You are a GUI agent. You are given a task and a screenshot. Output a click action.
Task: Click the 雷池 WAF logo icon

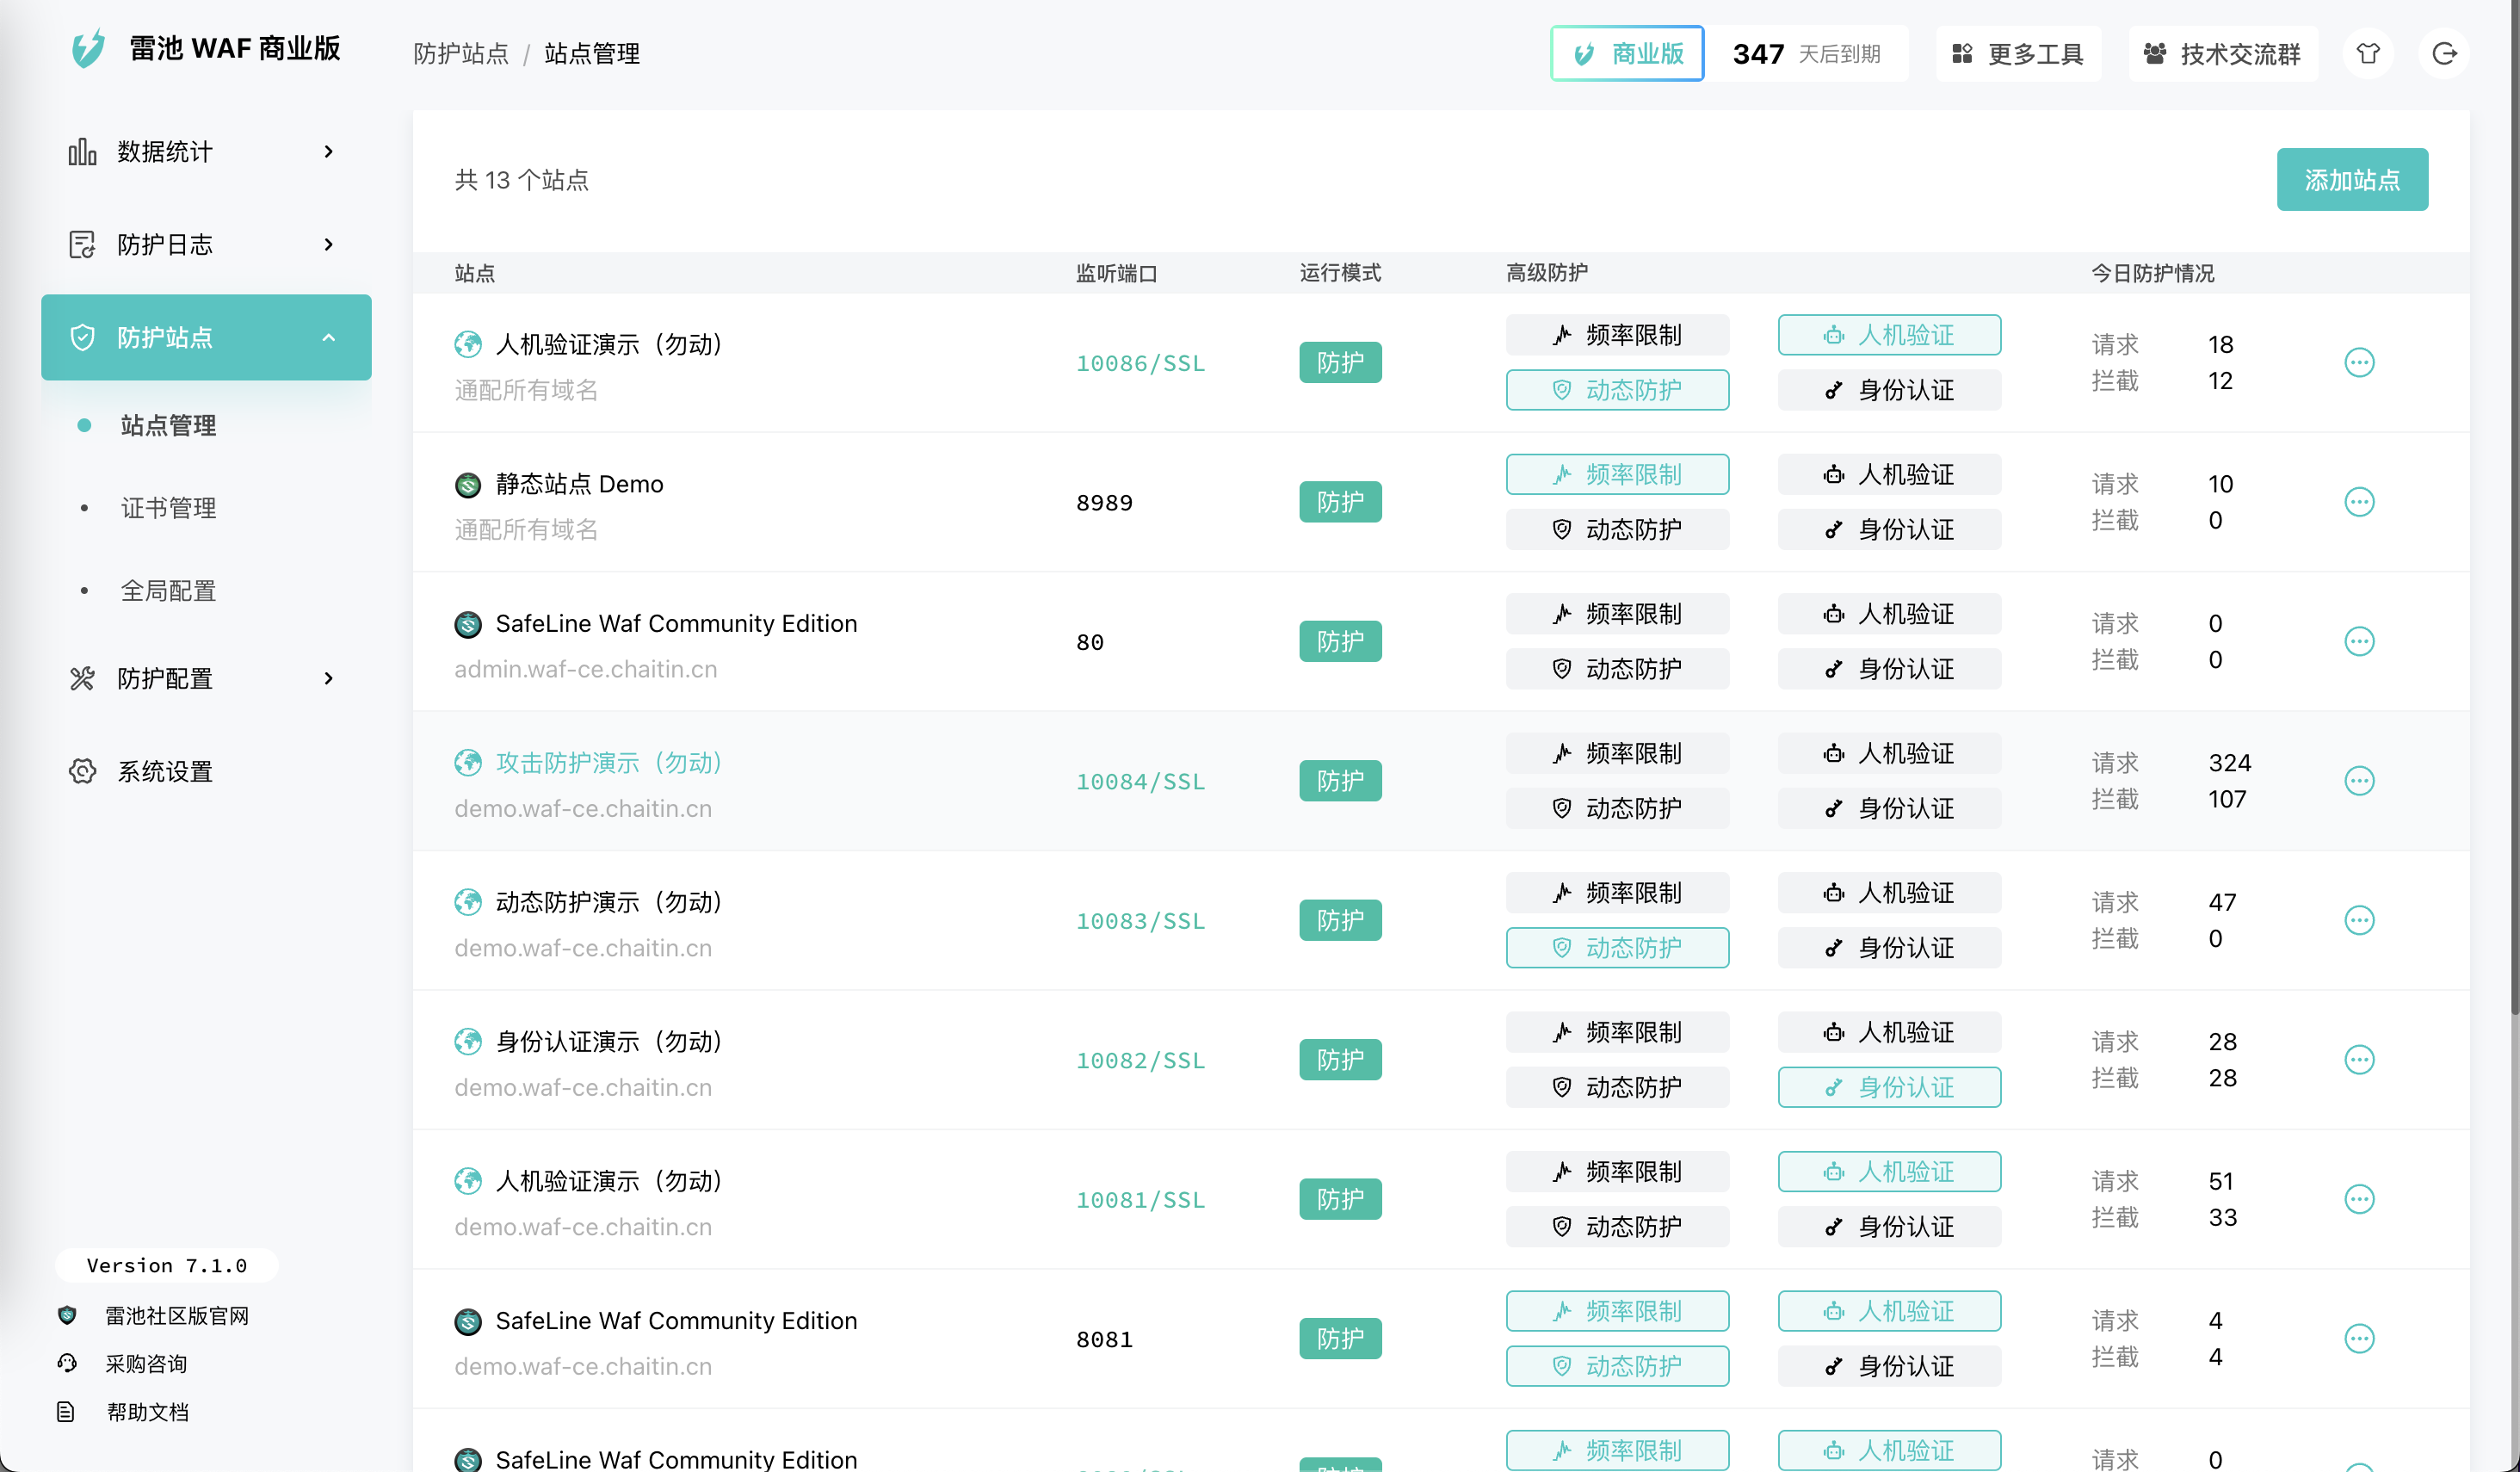pos(88,48)
